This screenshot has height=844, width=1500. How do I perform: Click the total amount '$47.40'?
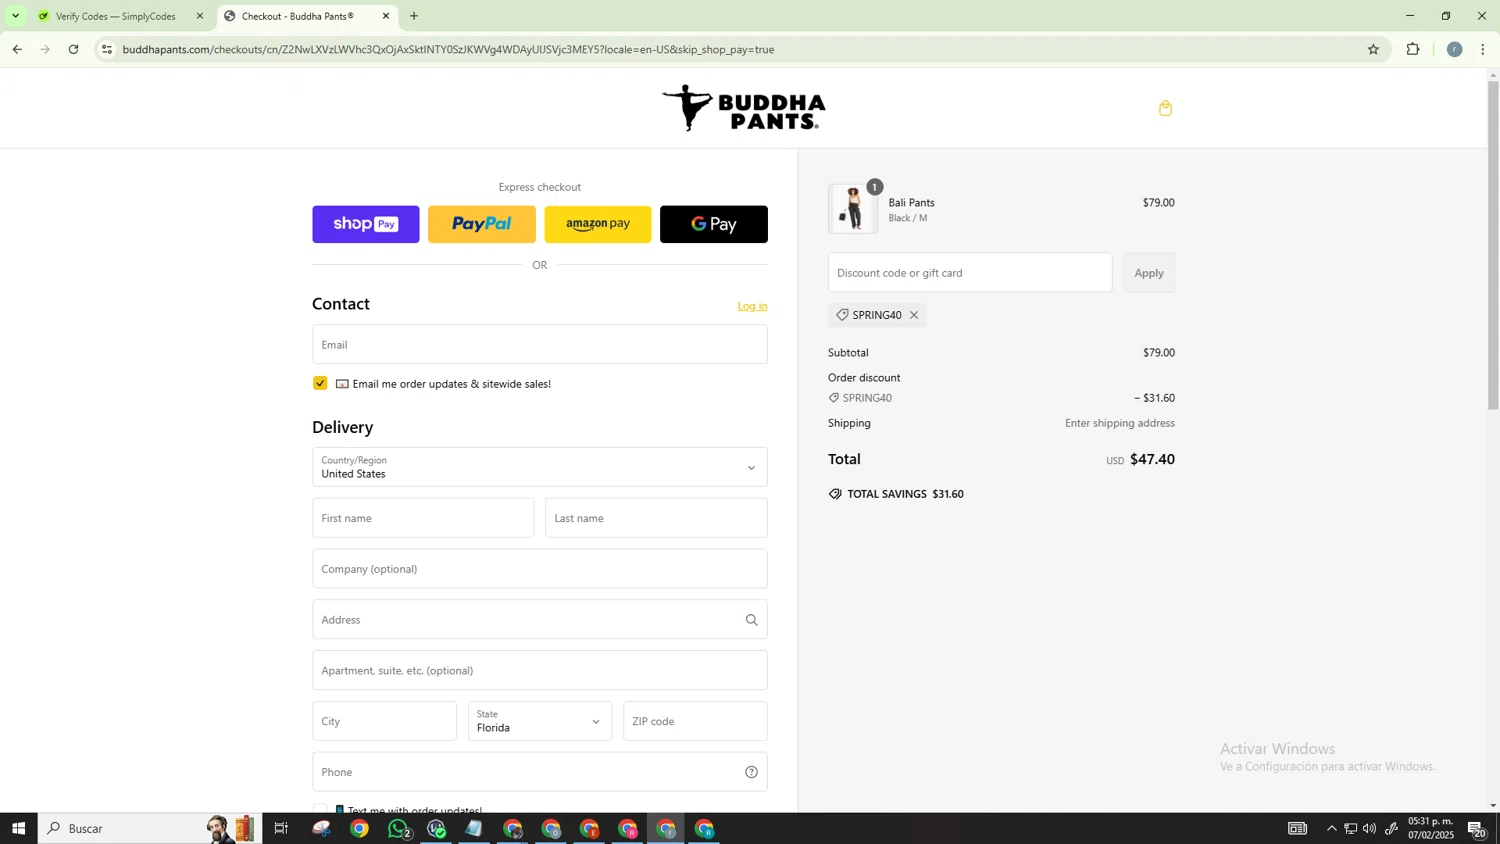(x=1152, y=460)
